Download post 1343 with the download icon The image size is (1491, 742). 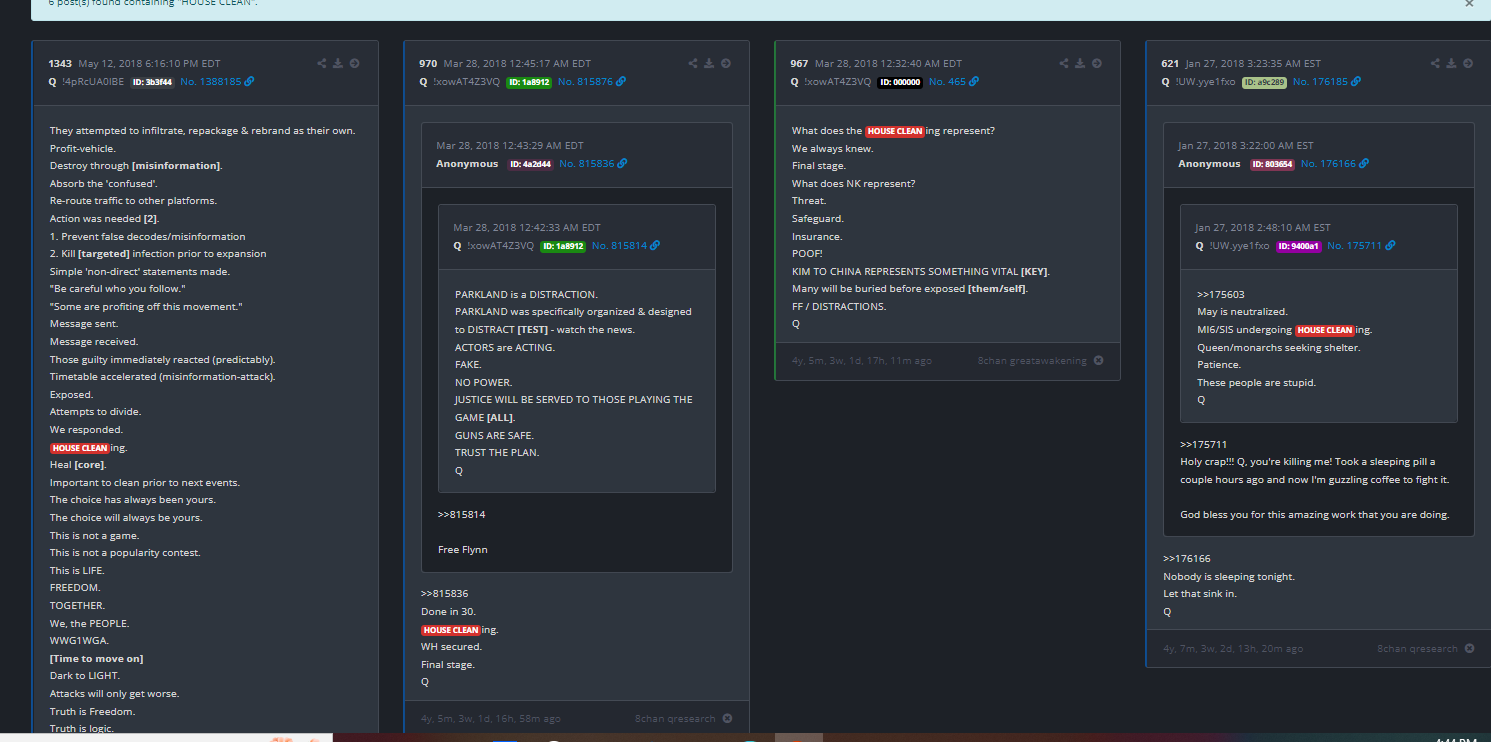[x=338, y=63]
